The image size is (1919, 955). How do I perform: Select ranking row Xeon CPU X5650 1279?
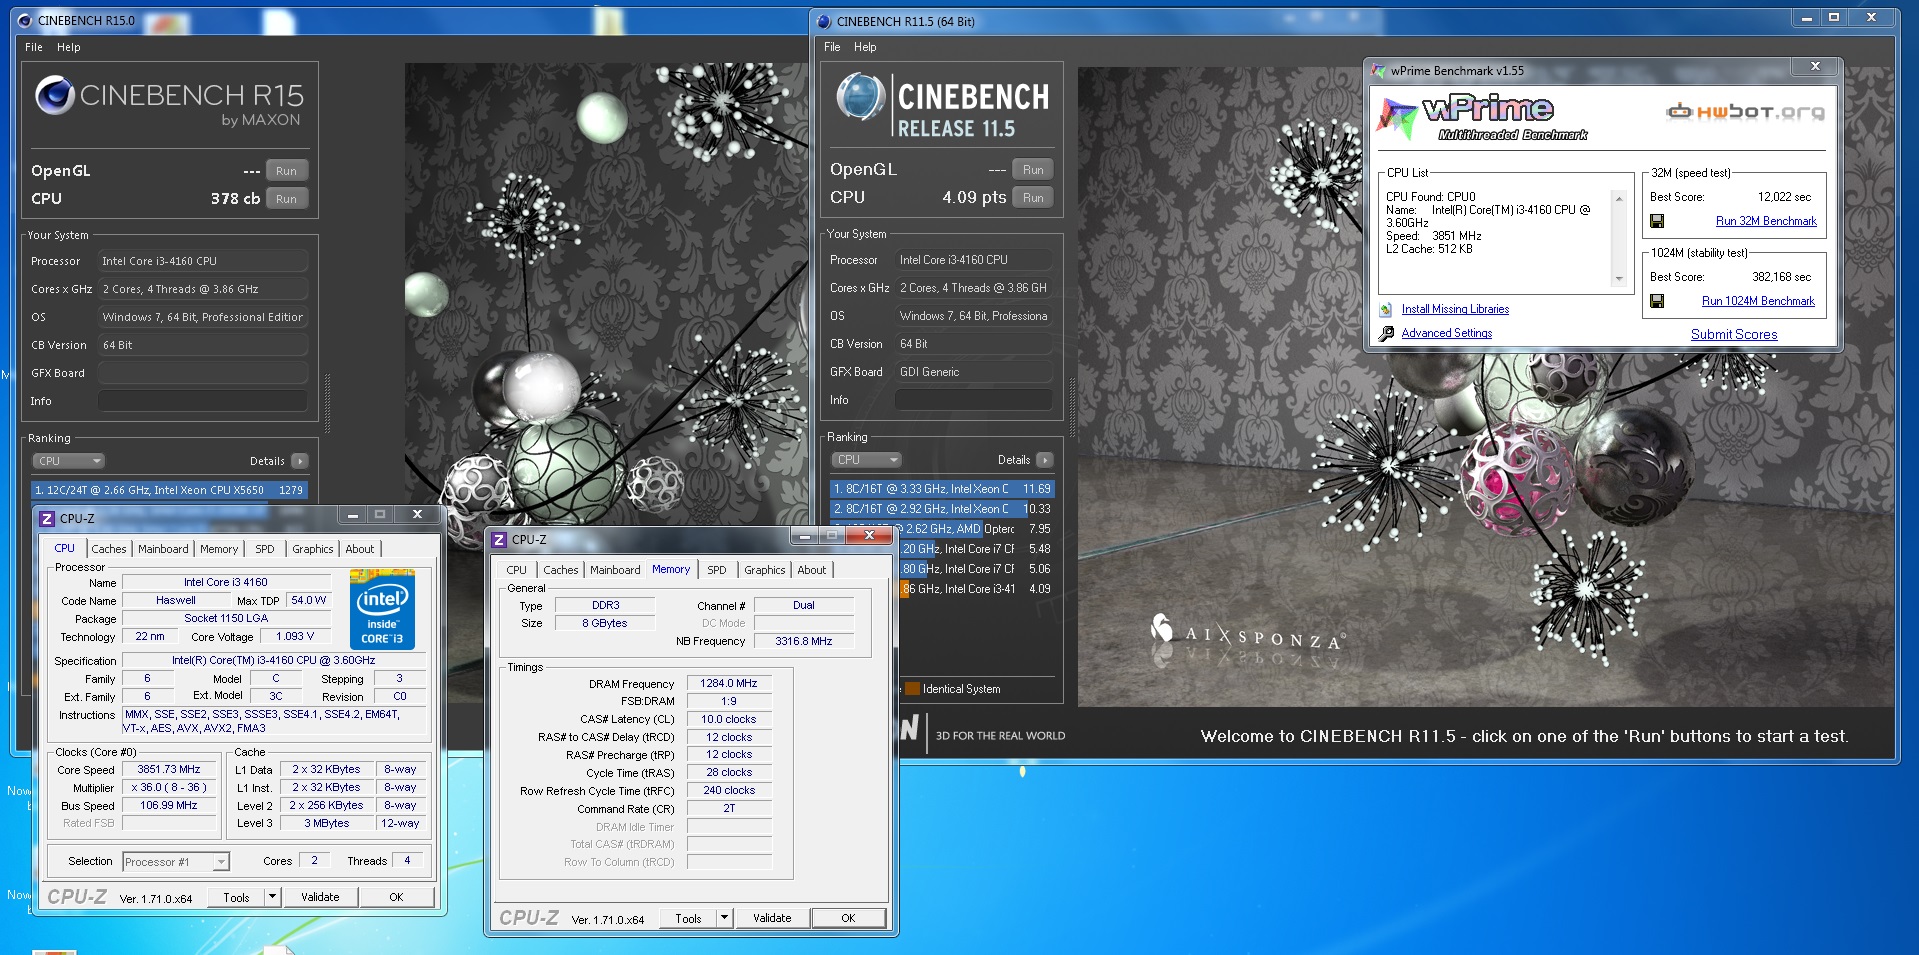click(169, 490)
